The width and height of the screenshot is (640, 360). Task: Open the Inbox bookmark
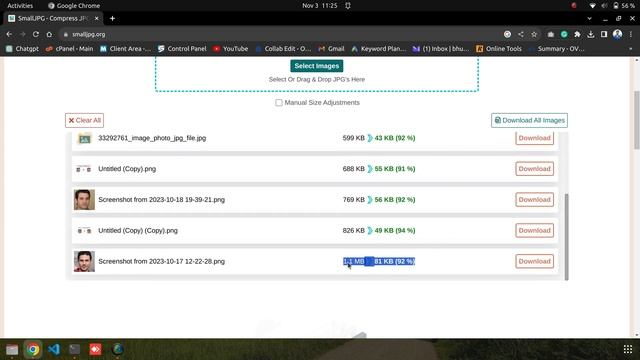[441, 49]
